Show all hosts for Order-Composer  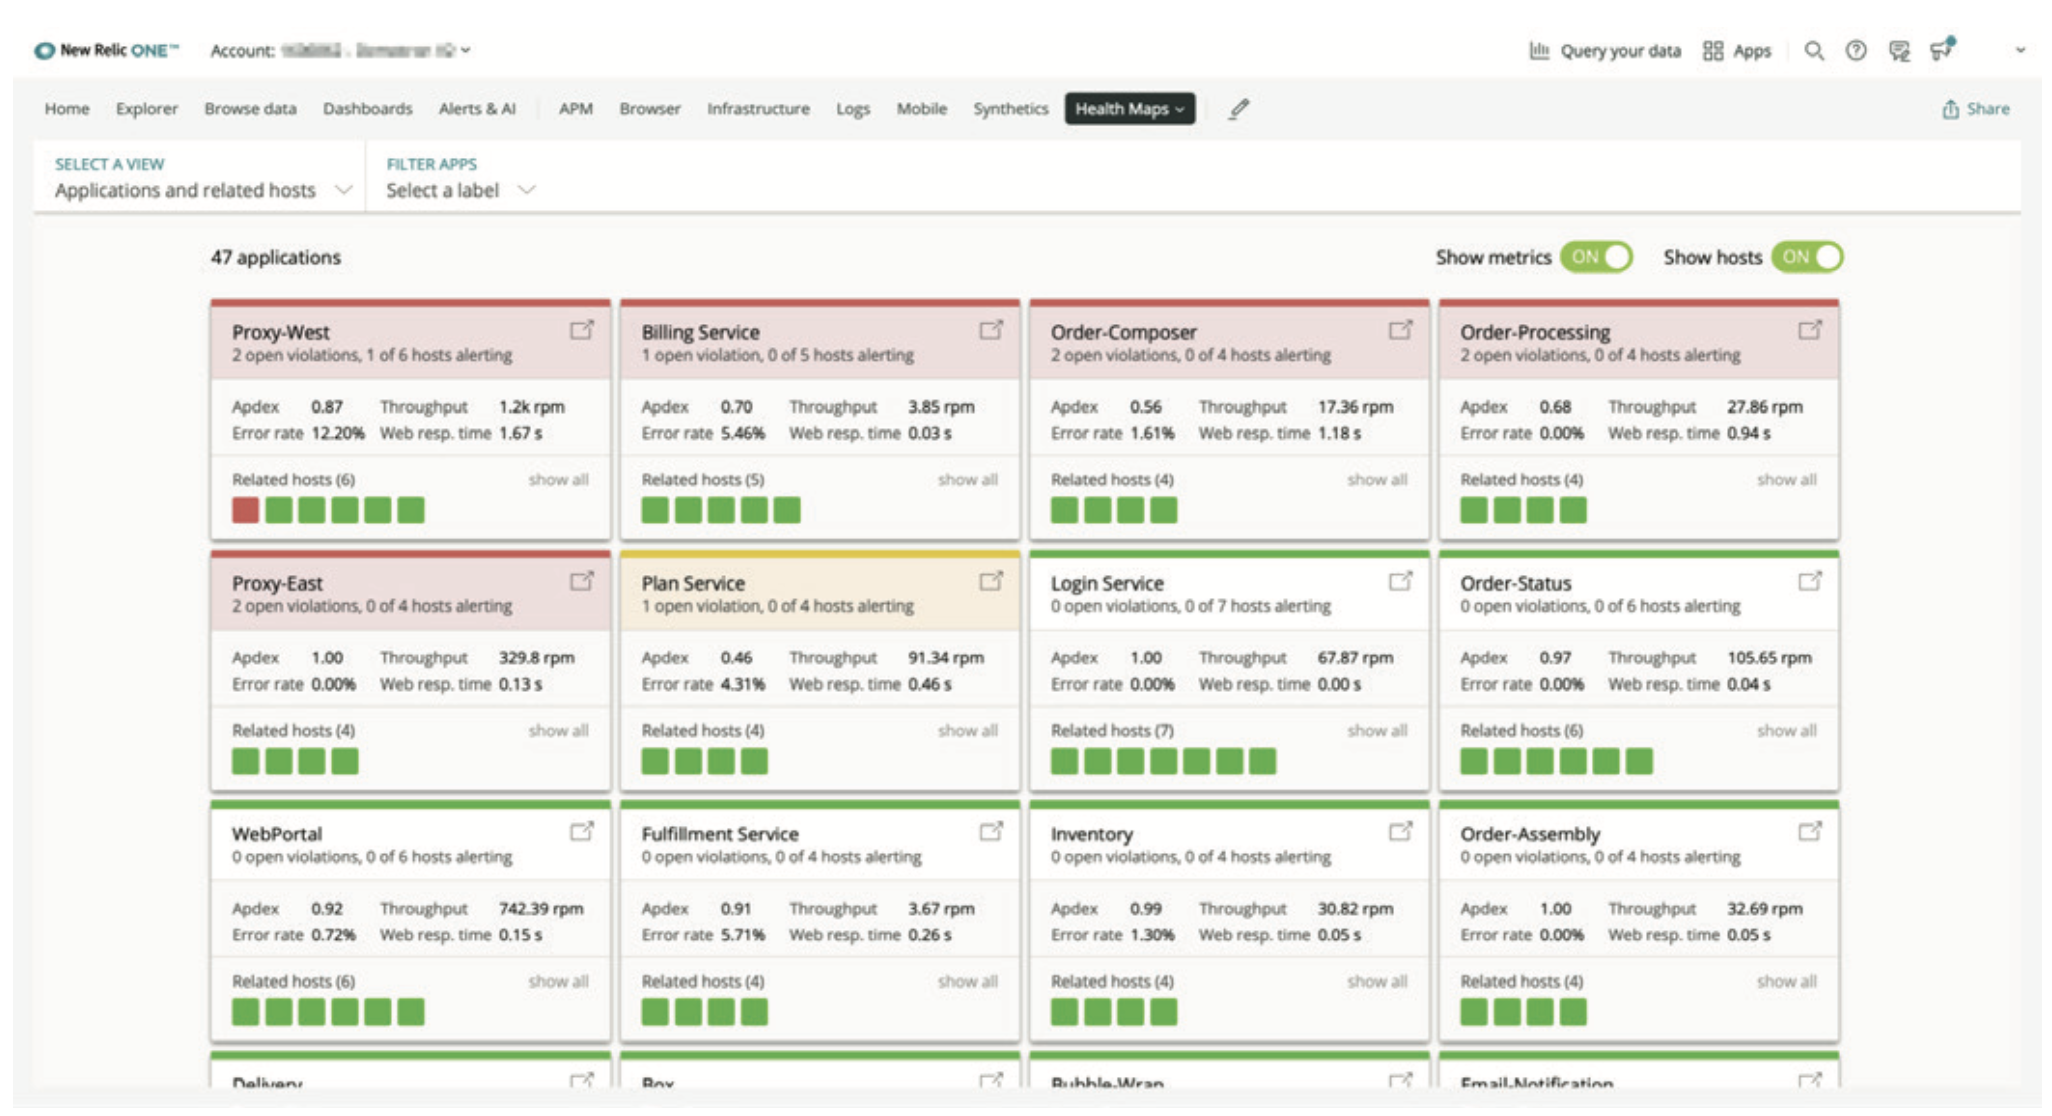1377,480
